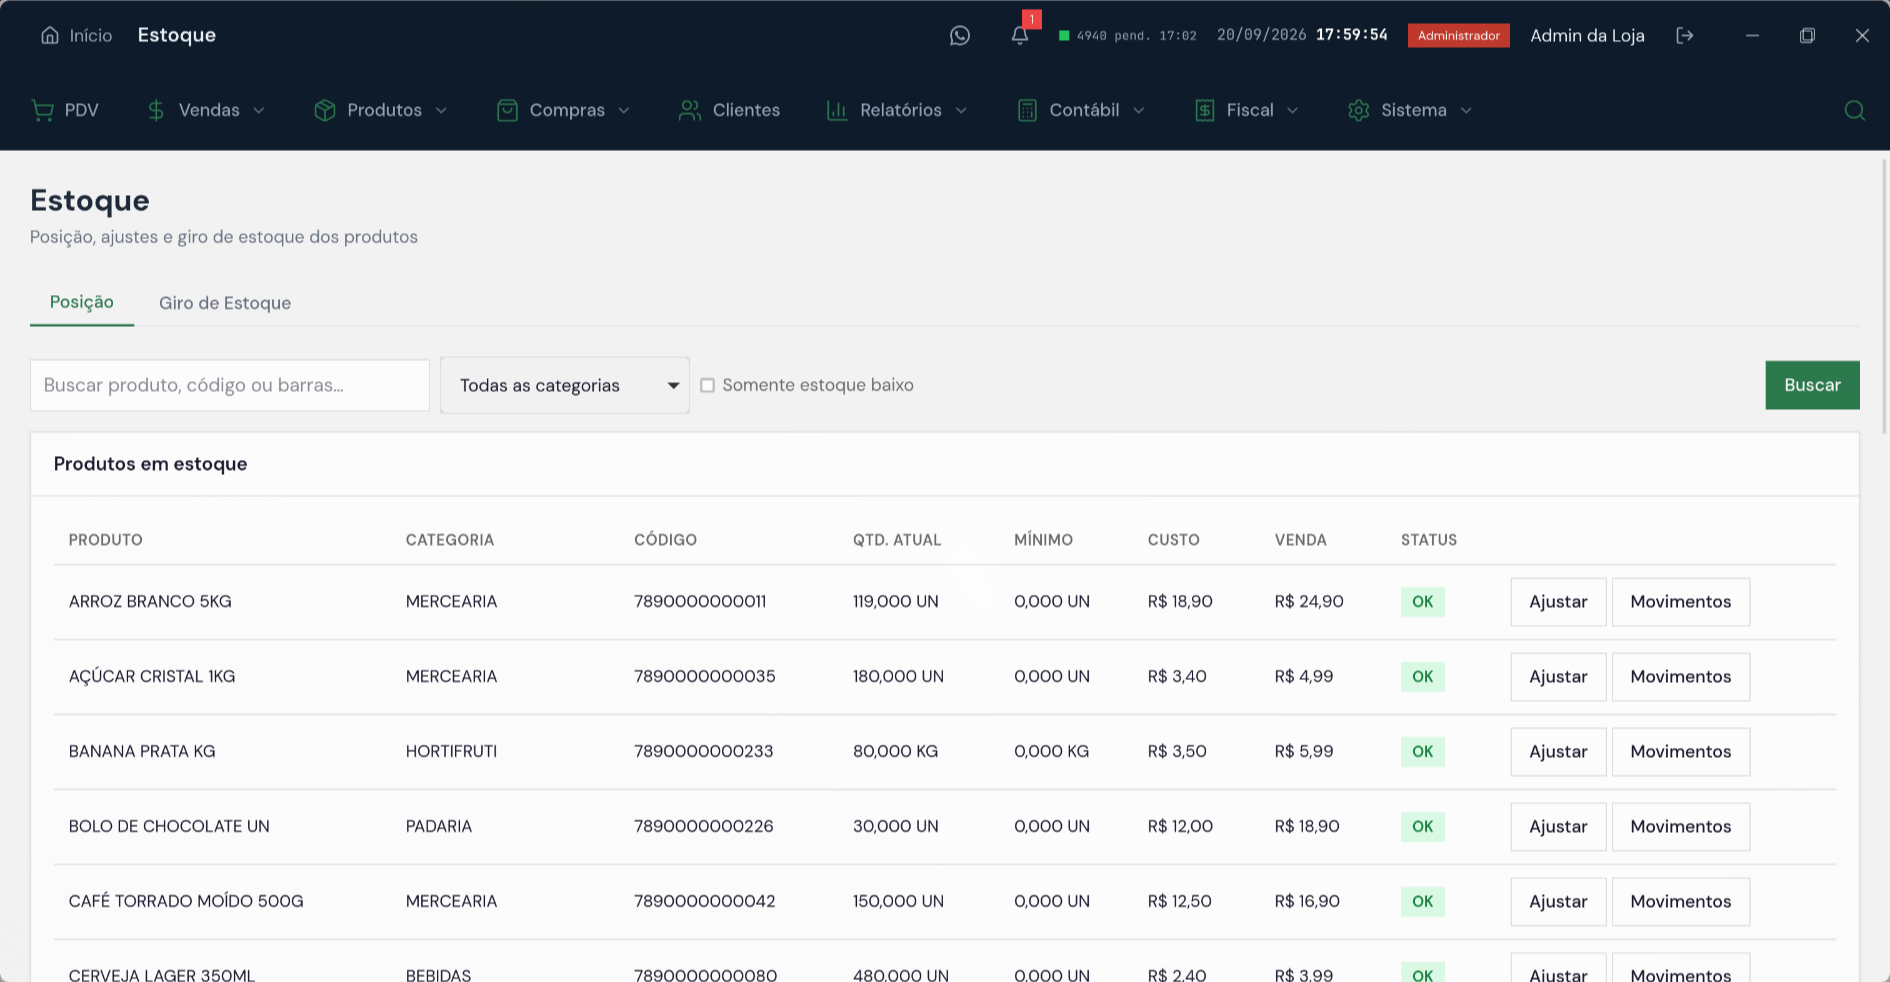Open the WhatsApp icon in header
The image size is (1890, 982).
960,36
